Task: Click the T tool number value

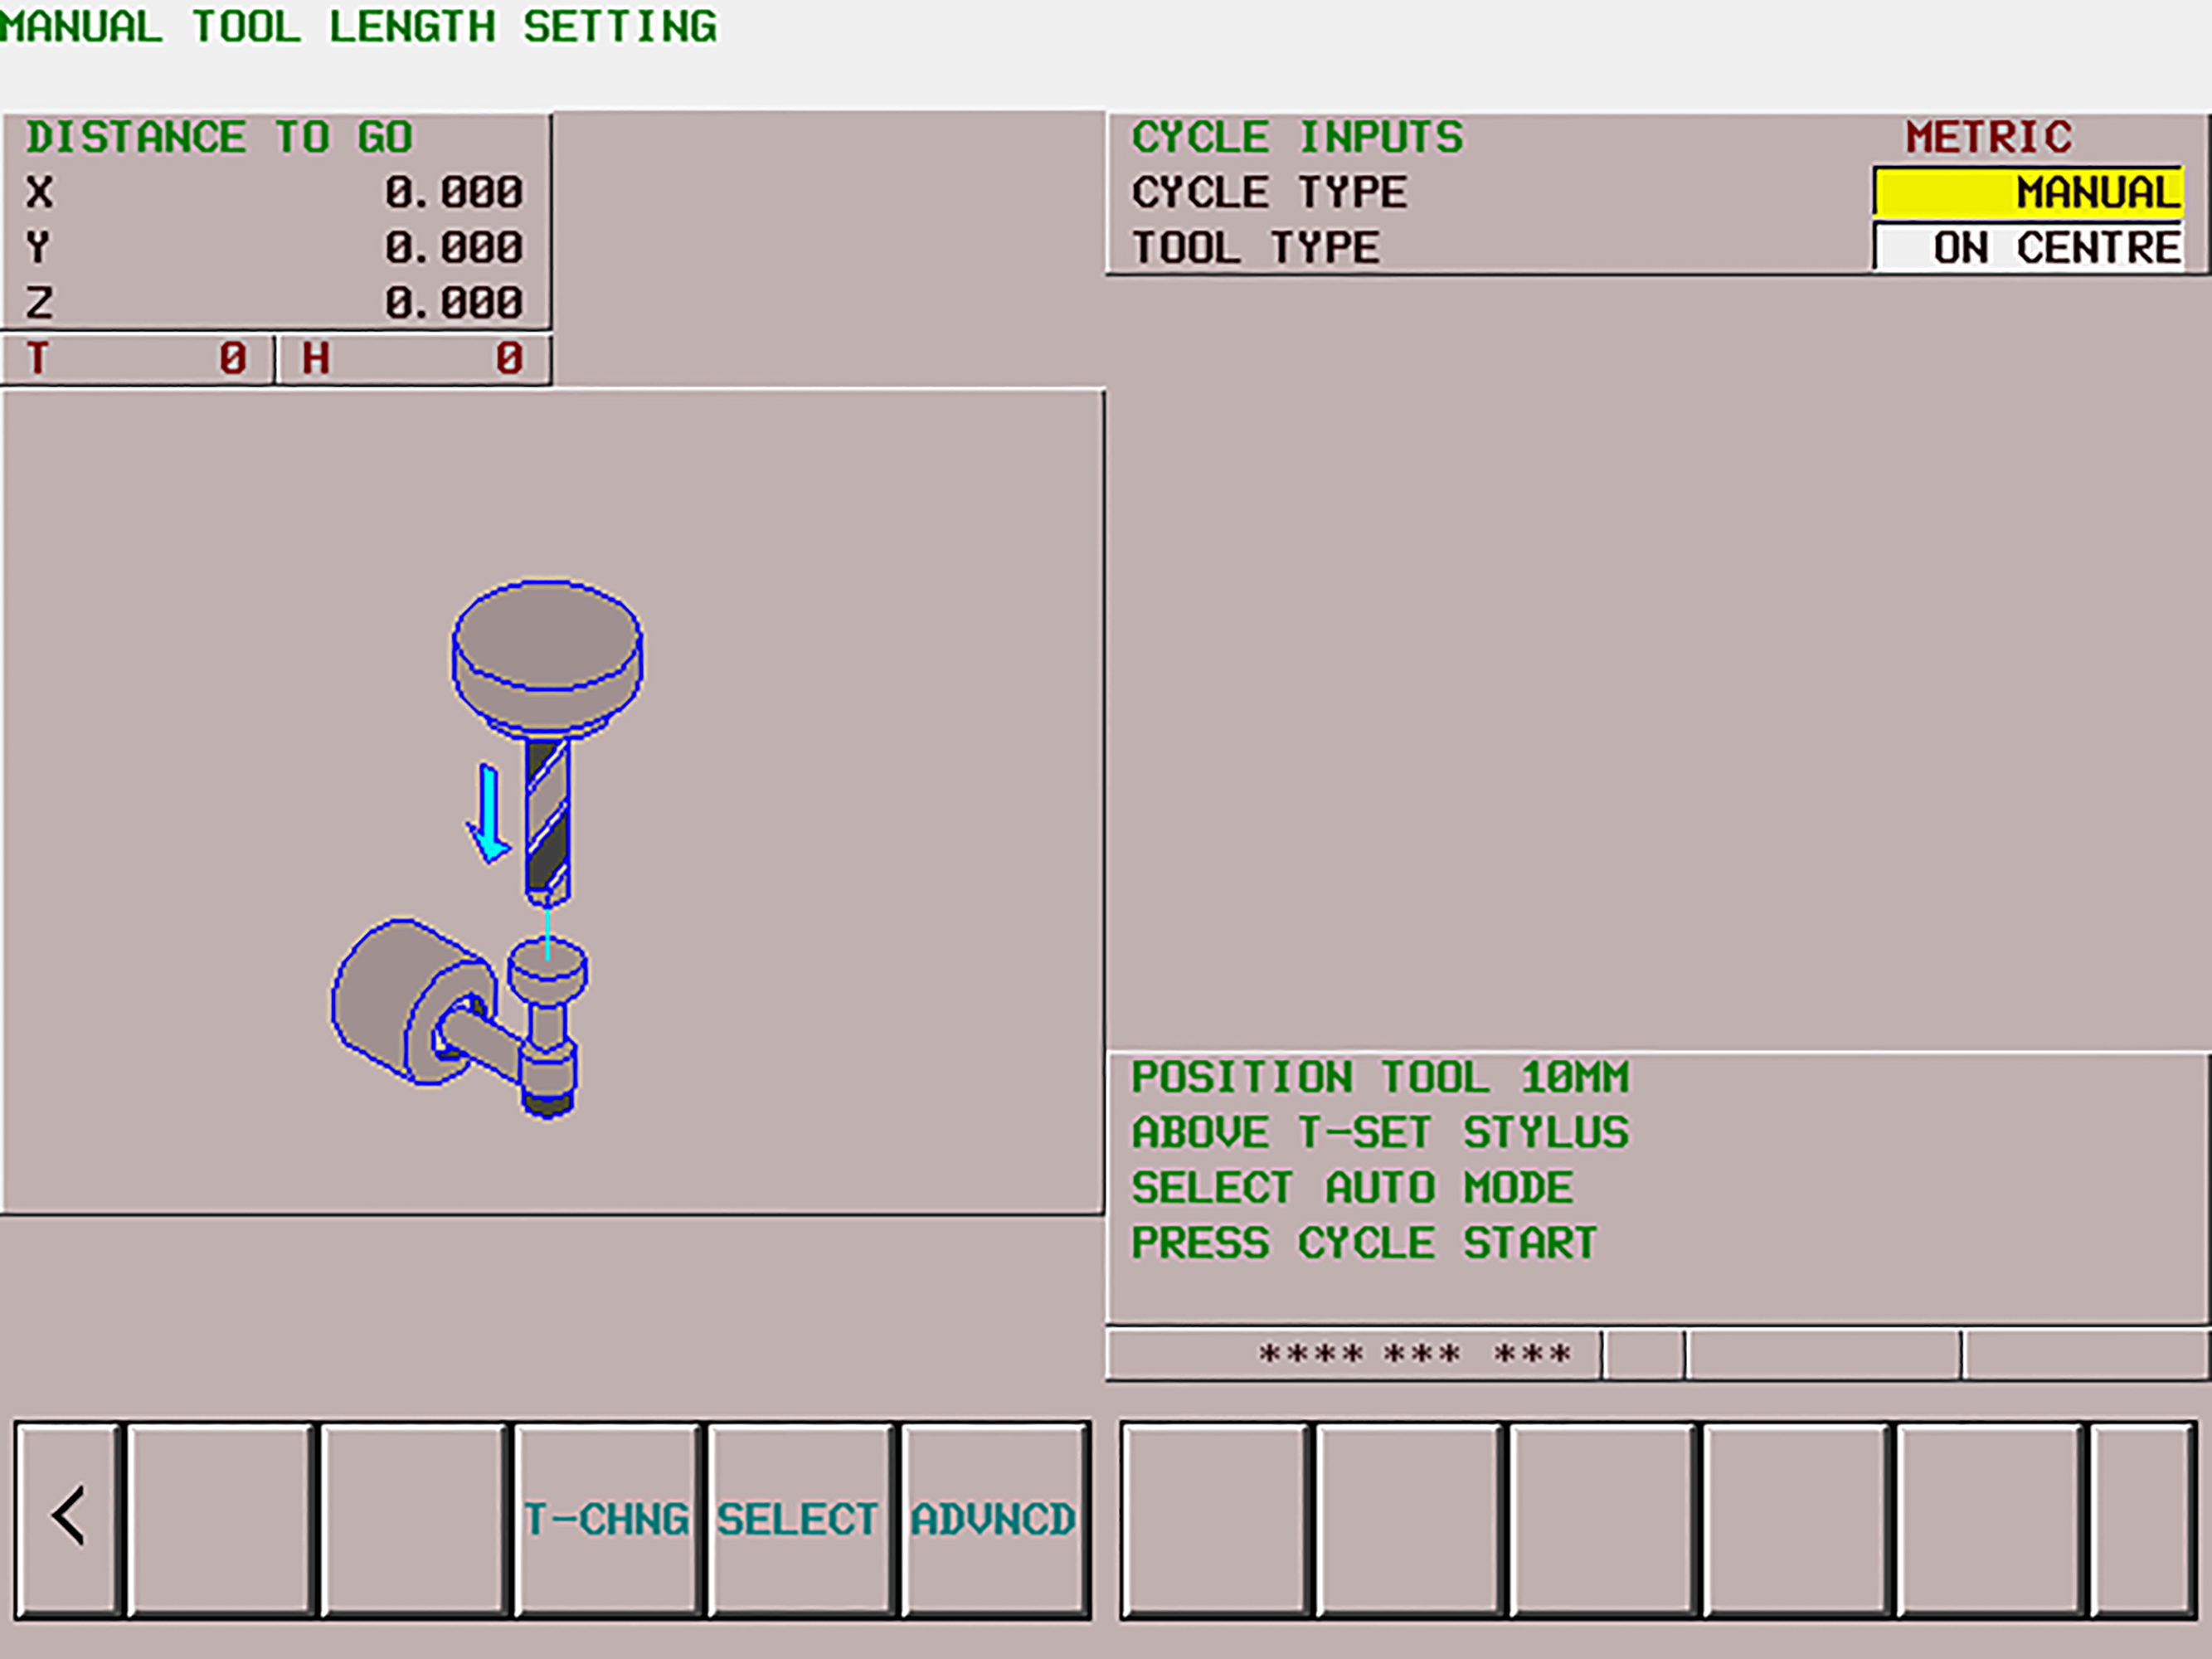Action: (233, 358)
